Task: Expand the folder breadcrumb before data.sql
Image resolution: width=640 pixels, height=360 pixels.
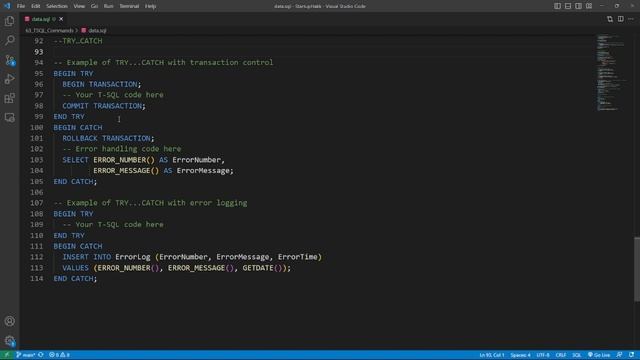Action: pos(49,31)
